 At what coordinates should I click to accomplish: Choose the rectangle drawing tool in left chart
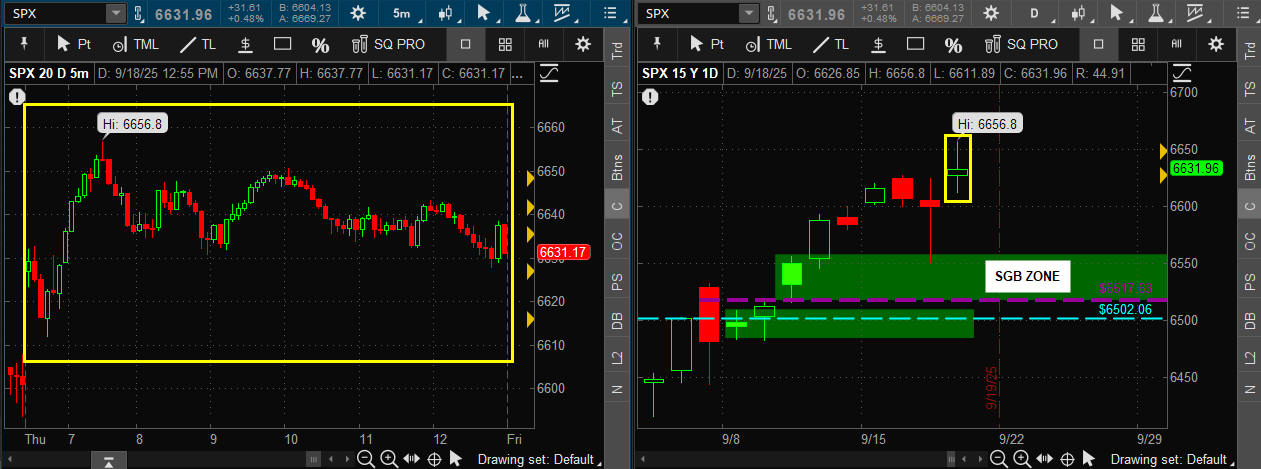click(x=282, y=45)
